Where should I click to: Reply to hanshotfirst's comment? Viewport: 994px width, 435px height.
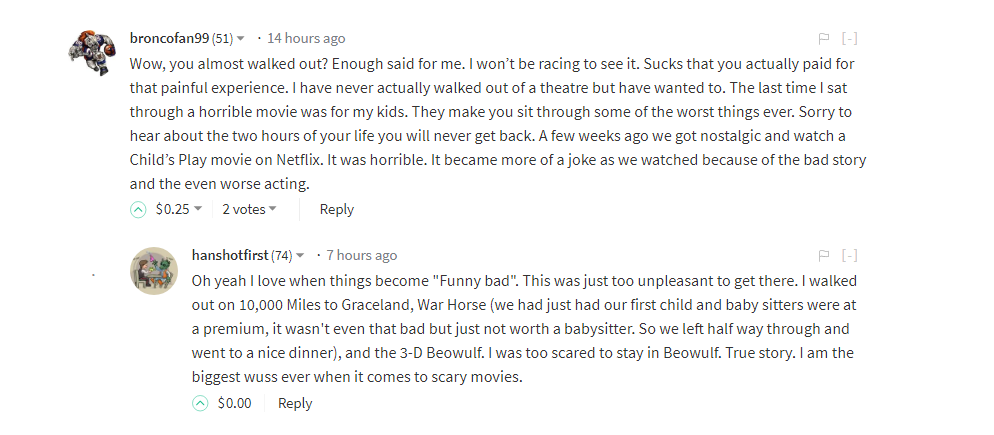(295, 403)
